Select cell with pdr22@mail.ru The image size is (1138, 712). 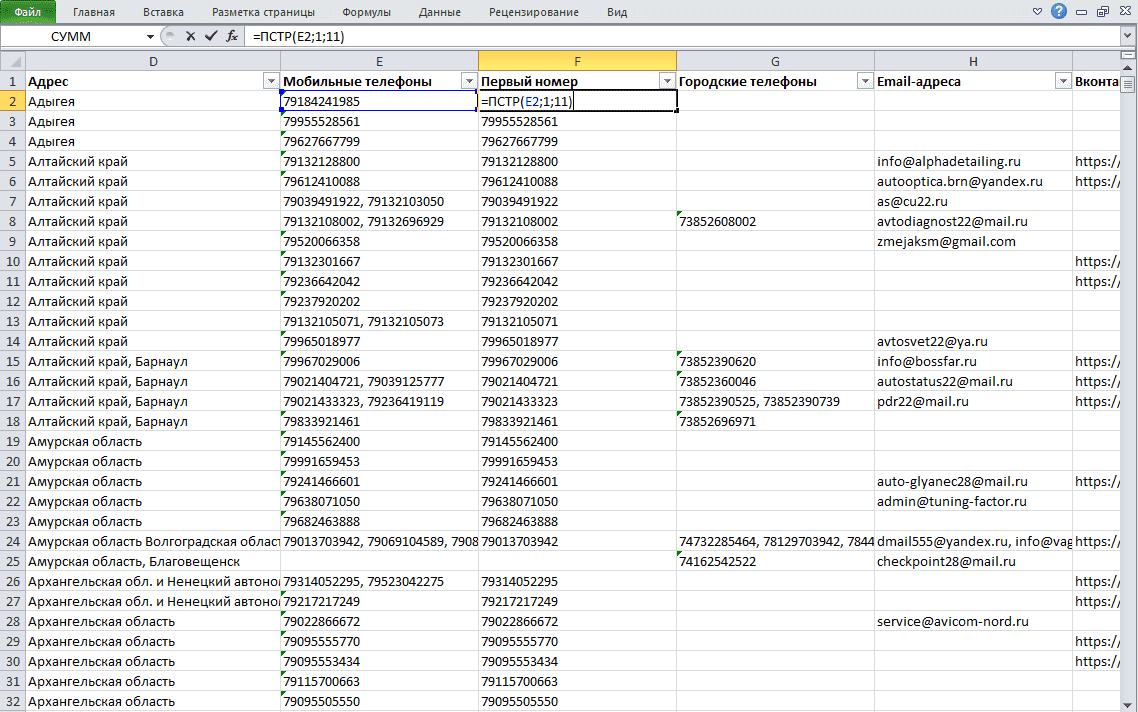(x=973, y=401)
